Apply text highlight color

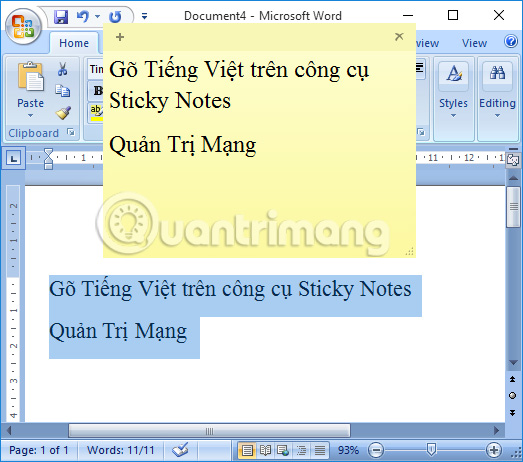[x=97, y=112]
